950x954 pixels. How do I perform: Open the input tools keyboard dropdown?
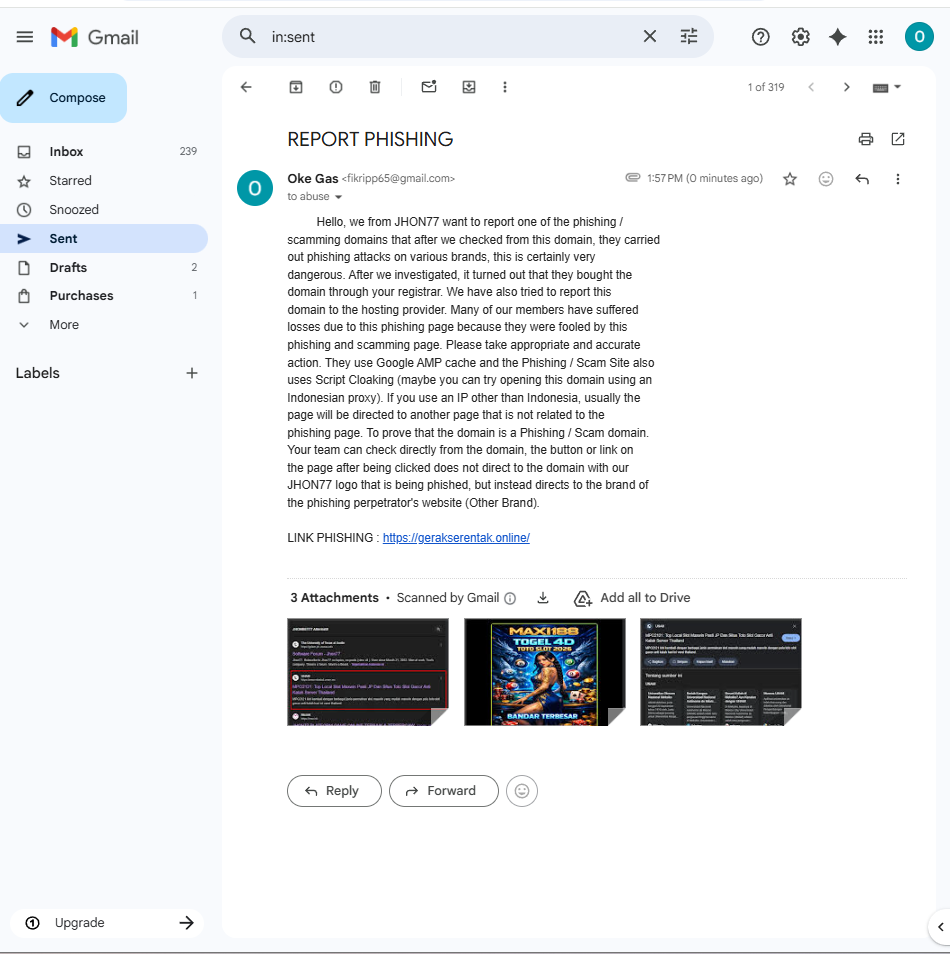[886, 87]
